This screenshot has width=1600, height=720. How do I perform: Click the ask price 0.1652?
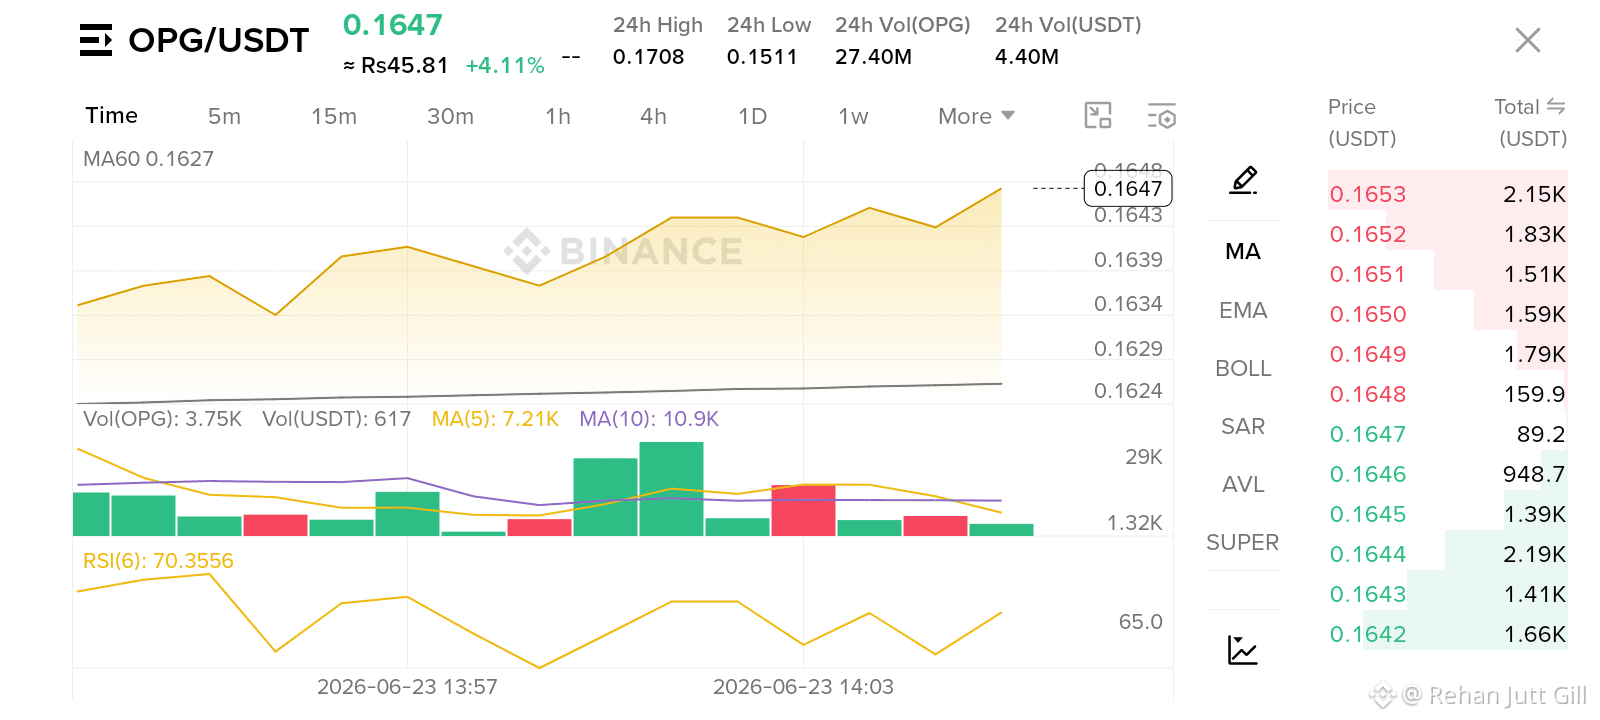coord(1368,234)
